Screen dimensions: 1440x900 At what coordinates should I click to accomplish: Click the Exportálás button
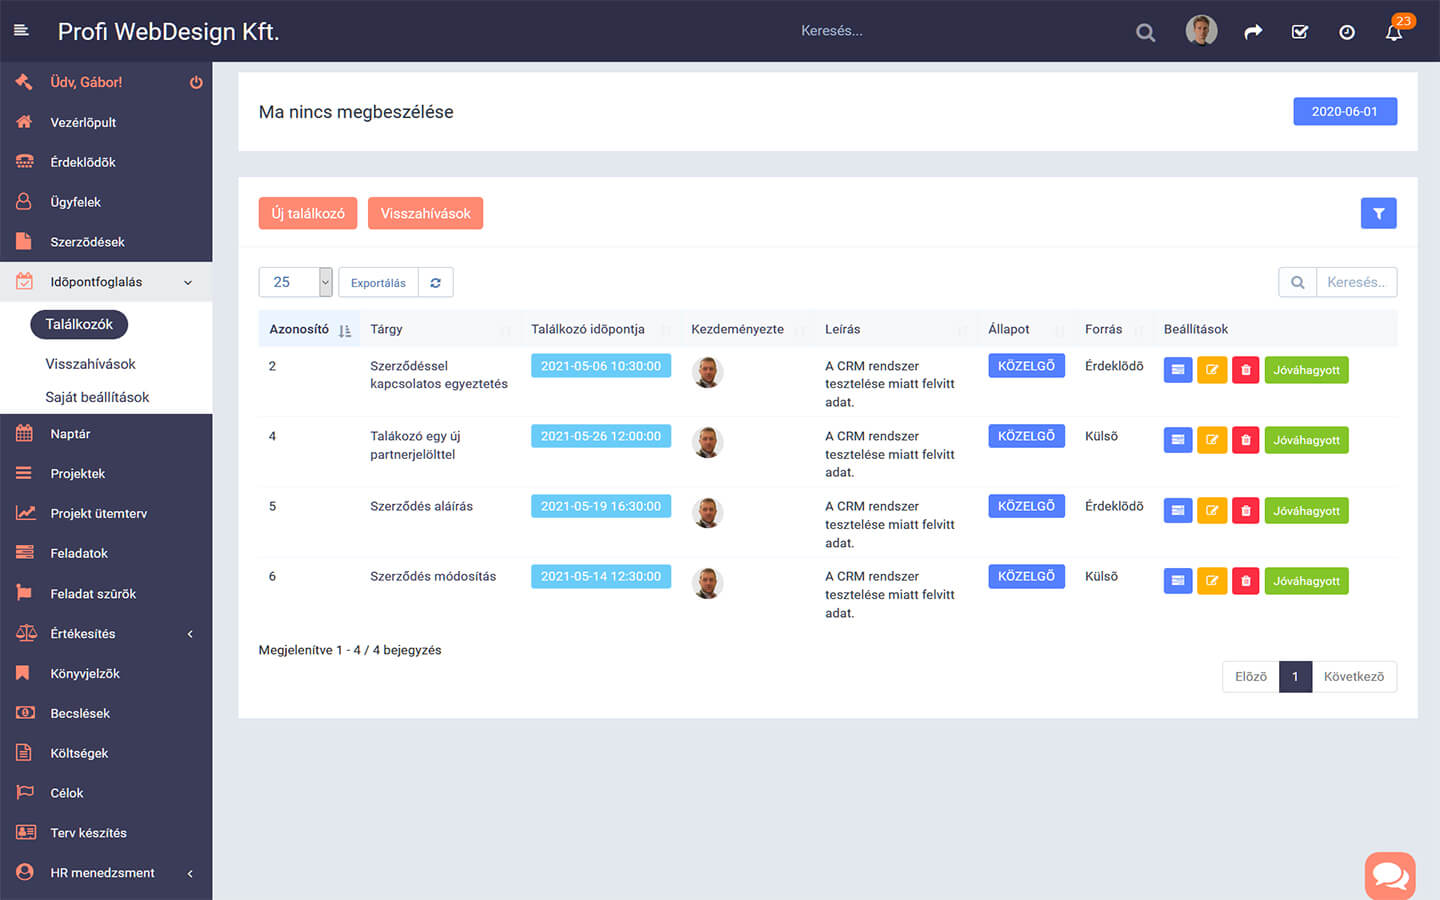tap(378, 283)
